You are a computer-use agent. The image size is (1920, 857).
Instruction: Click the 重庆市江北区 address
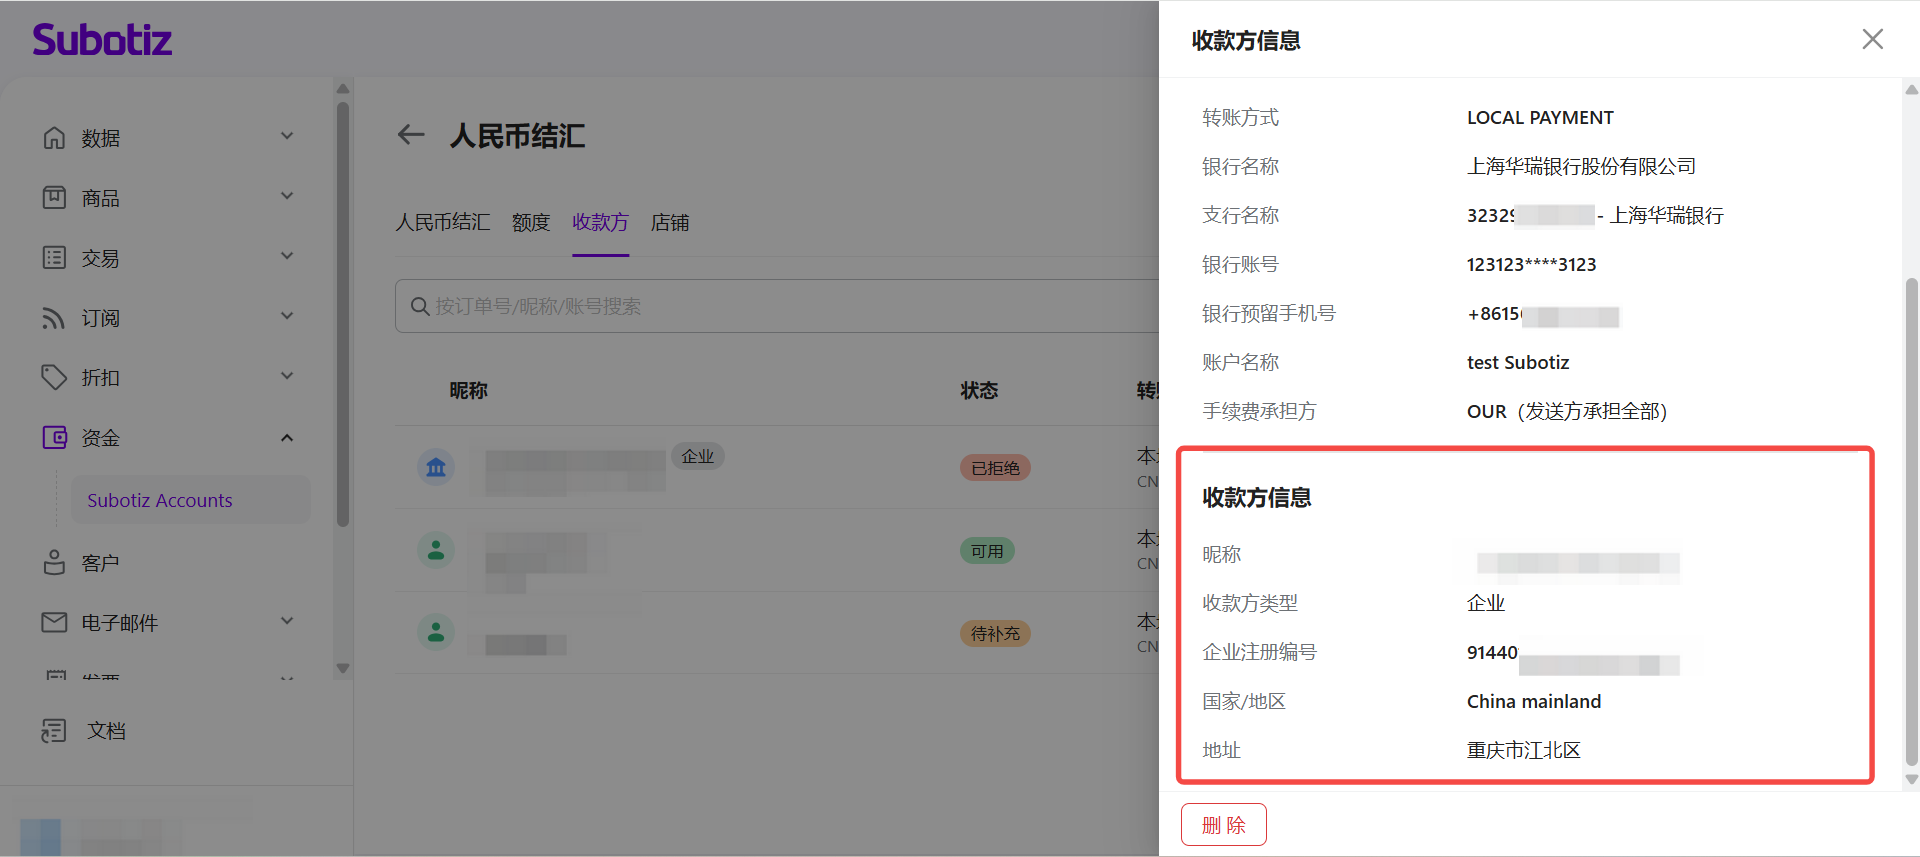(1524, 750)
